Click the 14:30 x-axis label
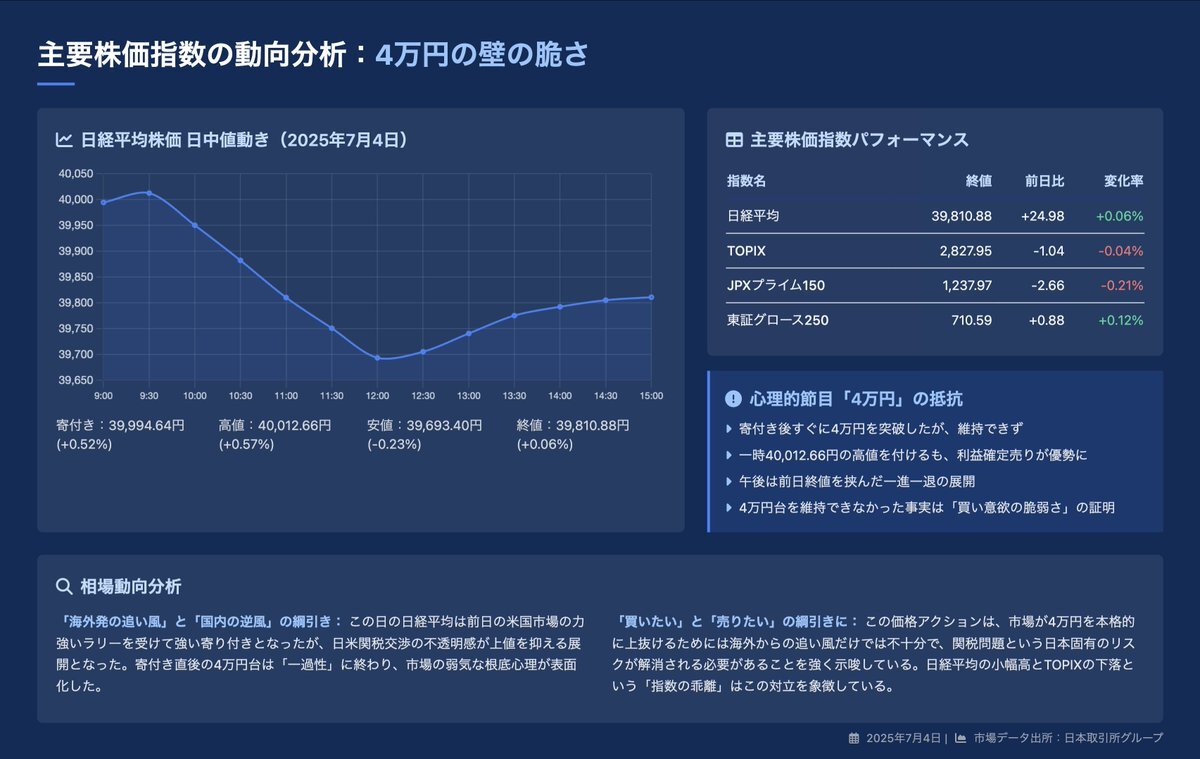 605,397
